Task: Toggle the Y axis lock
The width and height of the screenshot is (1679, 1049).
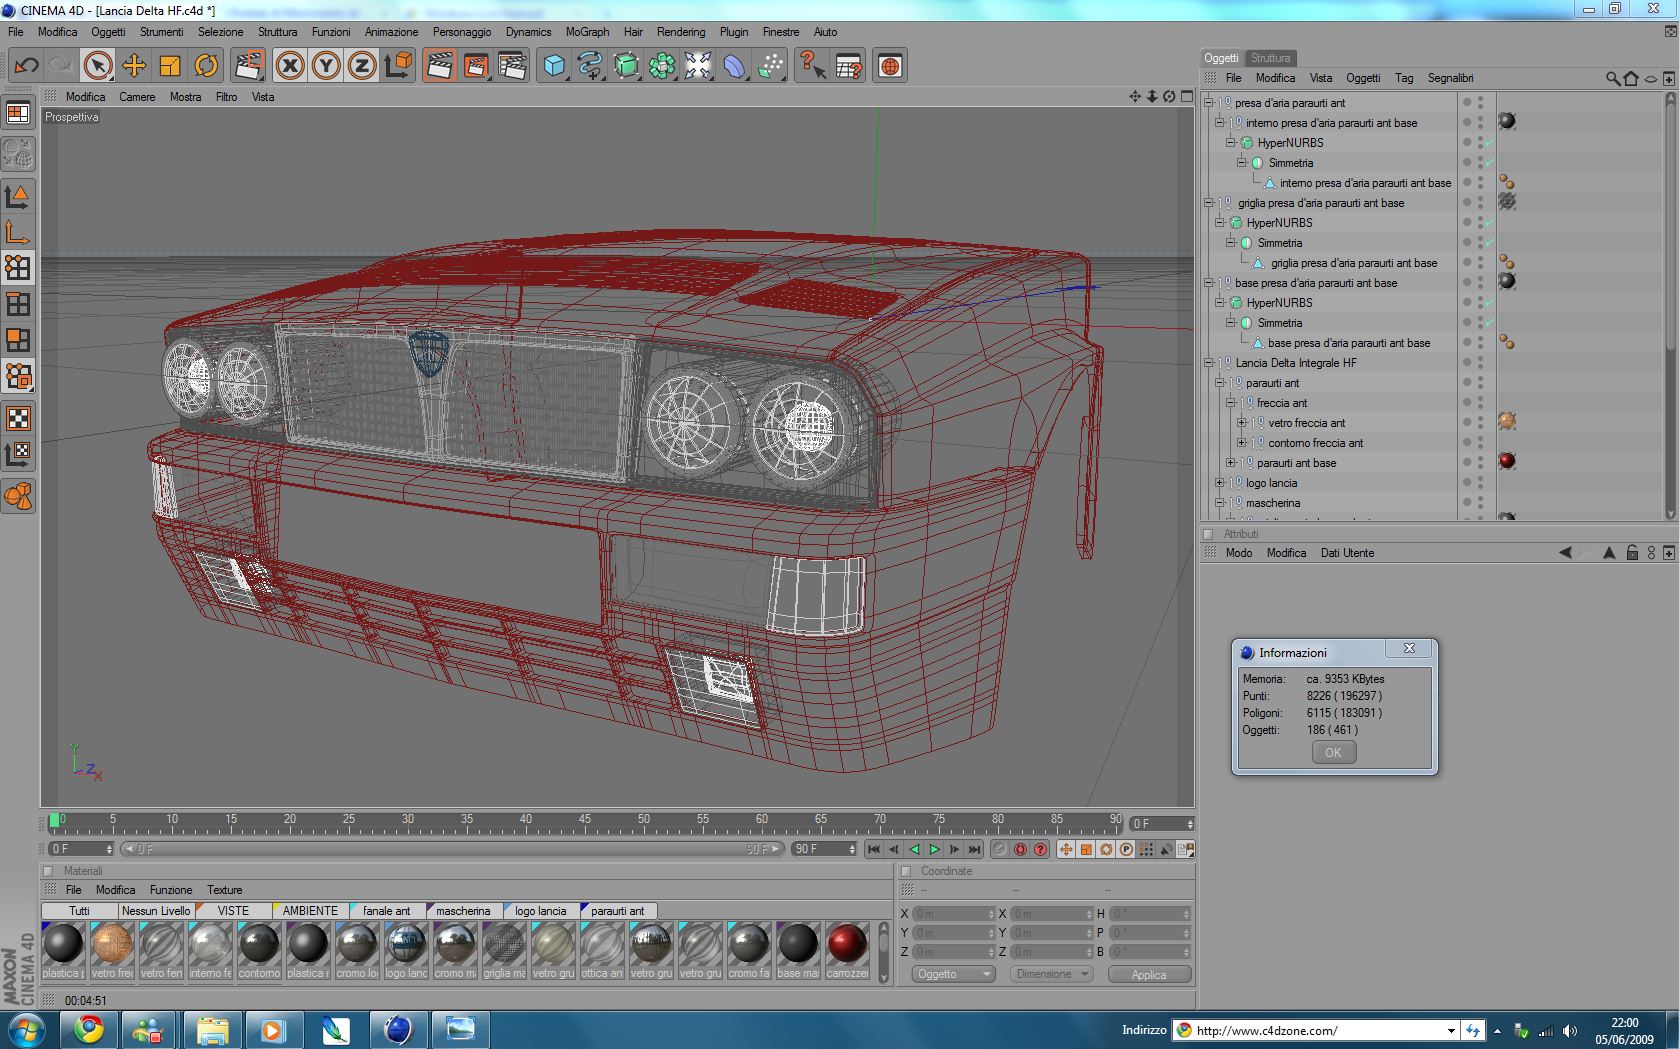Action: tap(326, 66)
